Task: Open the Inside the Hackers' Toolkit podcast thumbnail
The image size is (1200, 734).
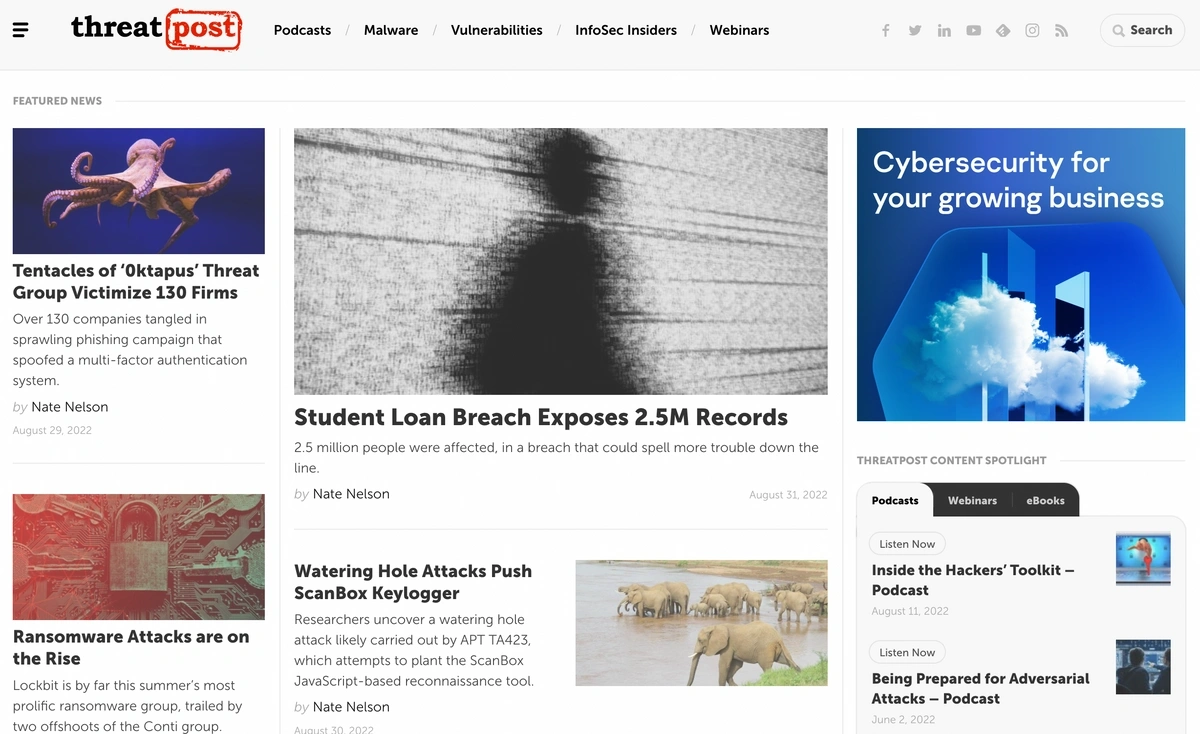Action: [1143, 559]
